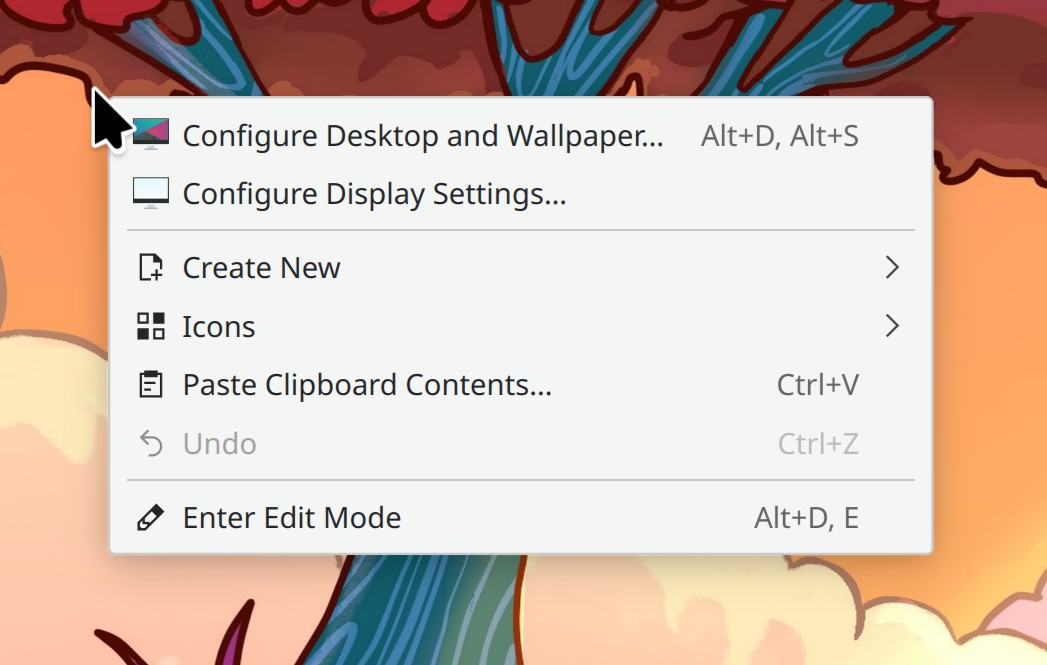Select the Create New menu entry

521,268
